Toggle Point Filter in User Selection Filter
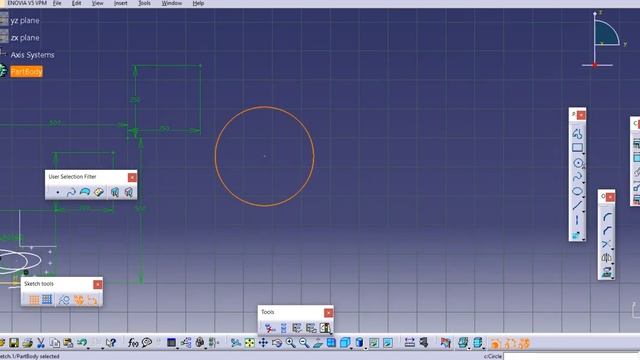The width and height of the screenshot is (640, 360). click(58, 192)
